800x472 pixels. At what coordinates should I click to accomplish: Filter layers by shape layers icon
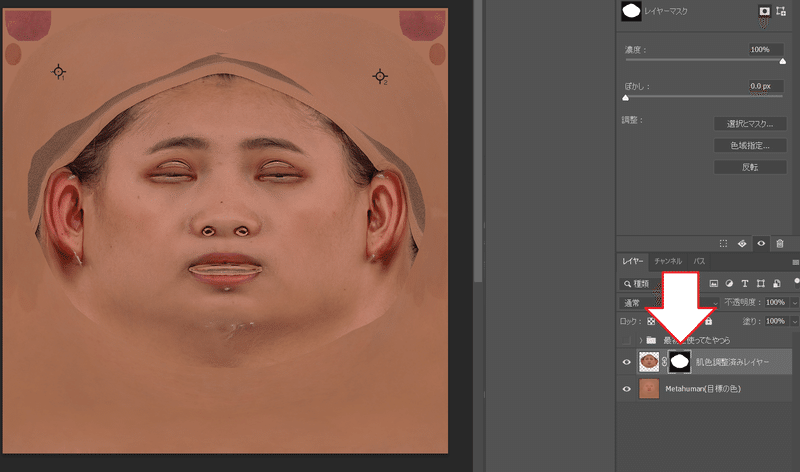[x=761, y=283]
